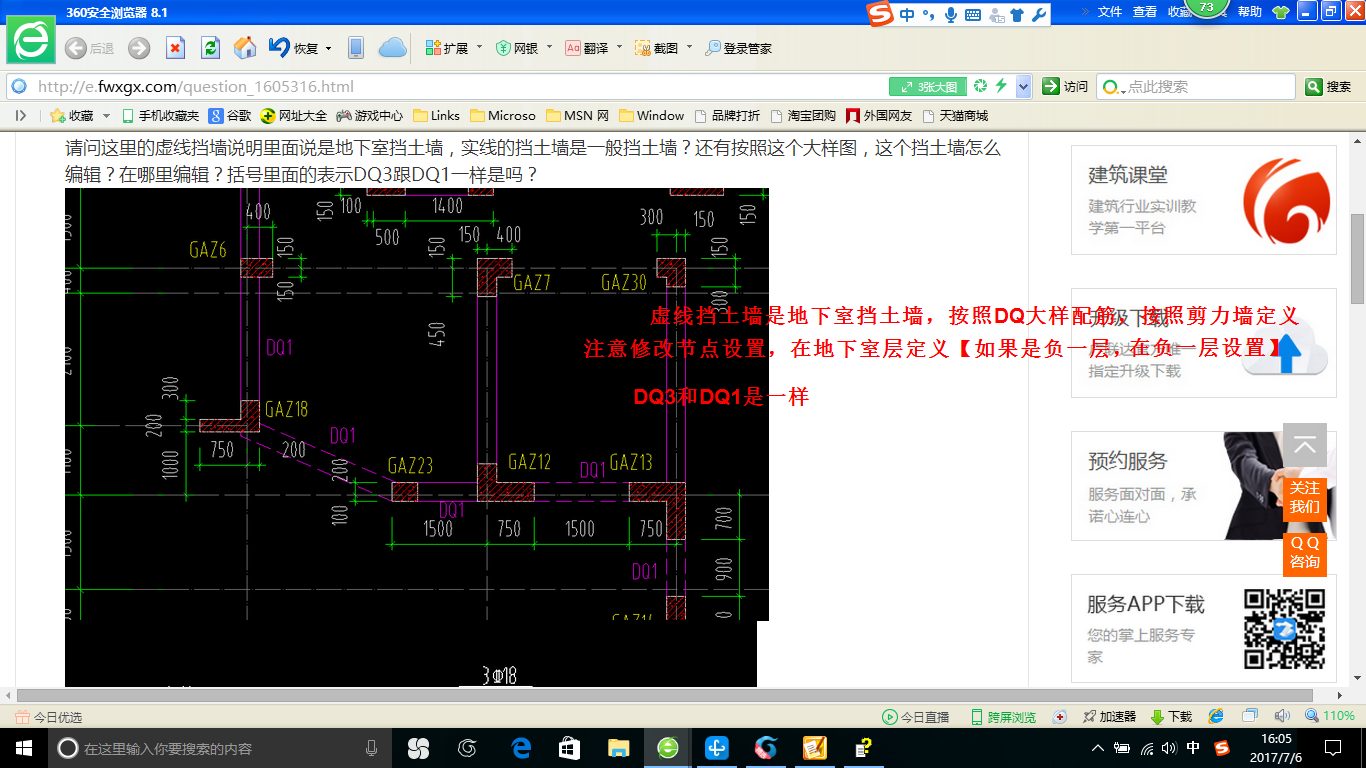Open the Microso bookmark folder
1366x768 pixels.
(503, 116)
